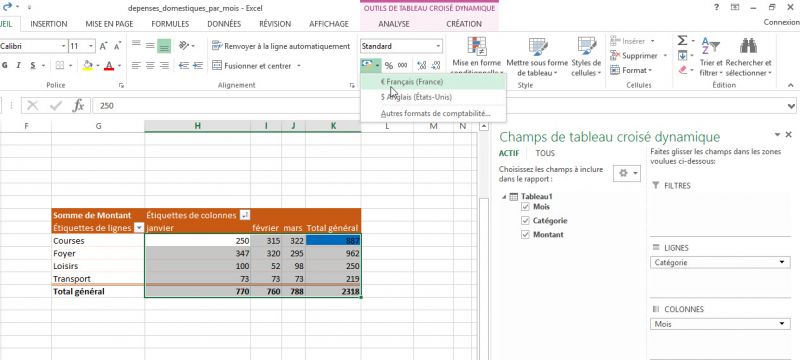Open Trier et filtrer

point(711,57)
